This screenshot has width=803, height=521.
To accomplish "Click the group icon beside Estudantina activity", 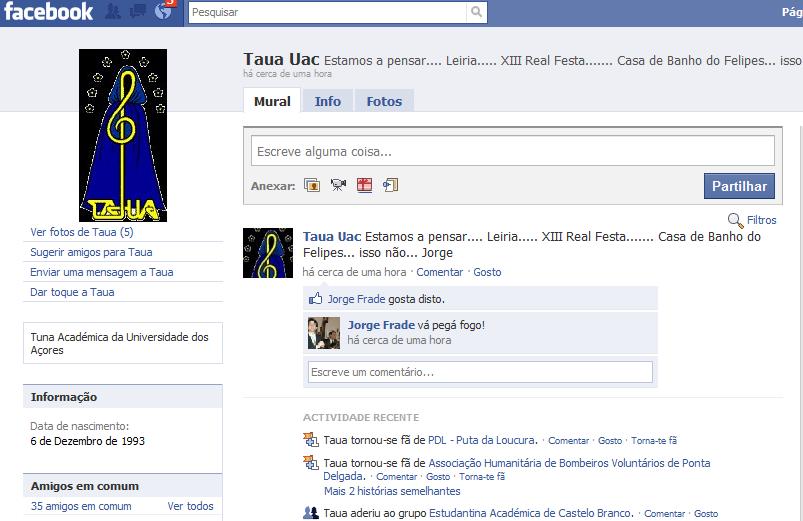I will point(310,512).
